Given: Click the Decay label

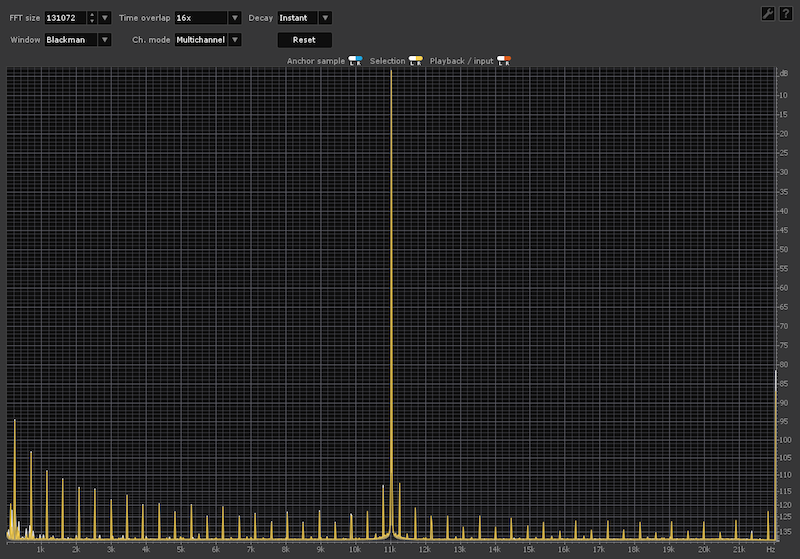Looking at the screenshot, I should click(x=260, y=18).
